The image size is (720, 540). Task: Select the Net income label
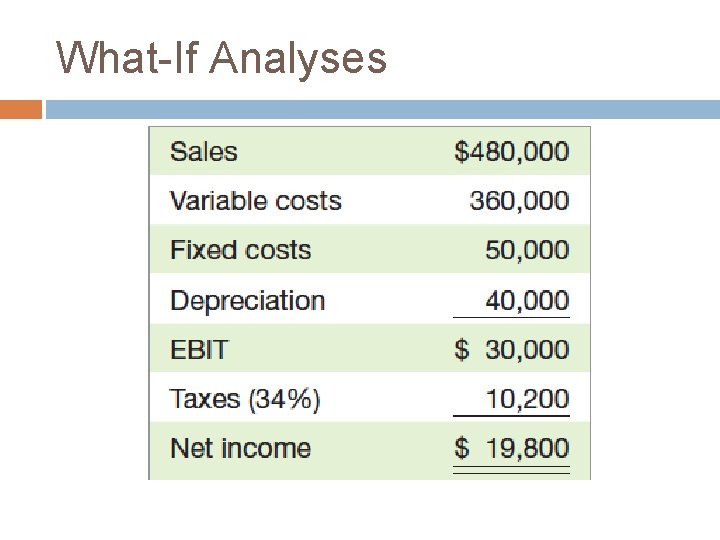coord(241,448)
